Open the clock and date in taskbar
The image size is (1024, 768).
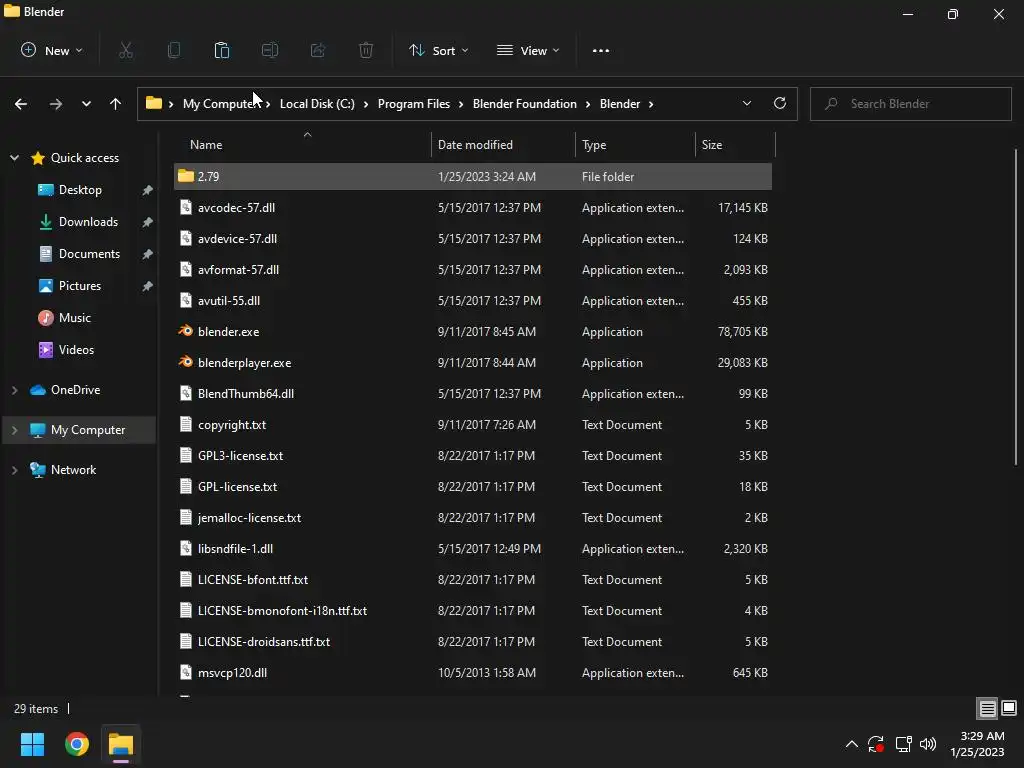tap(978, 744)
